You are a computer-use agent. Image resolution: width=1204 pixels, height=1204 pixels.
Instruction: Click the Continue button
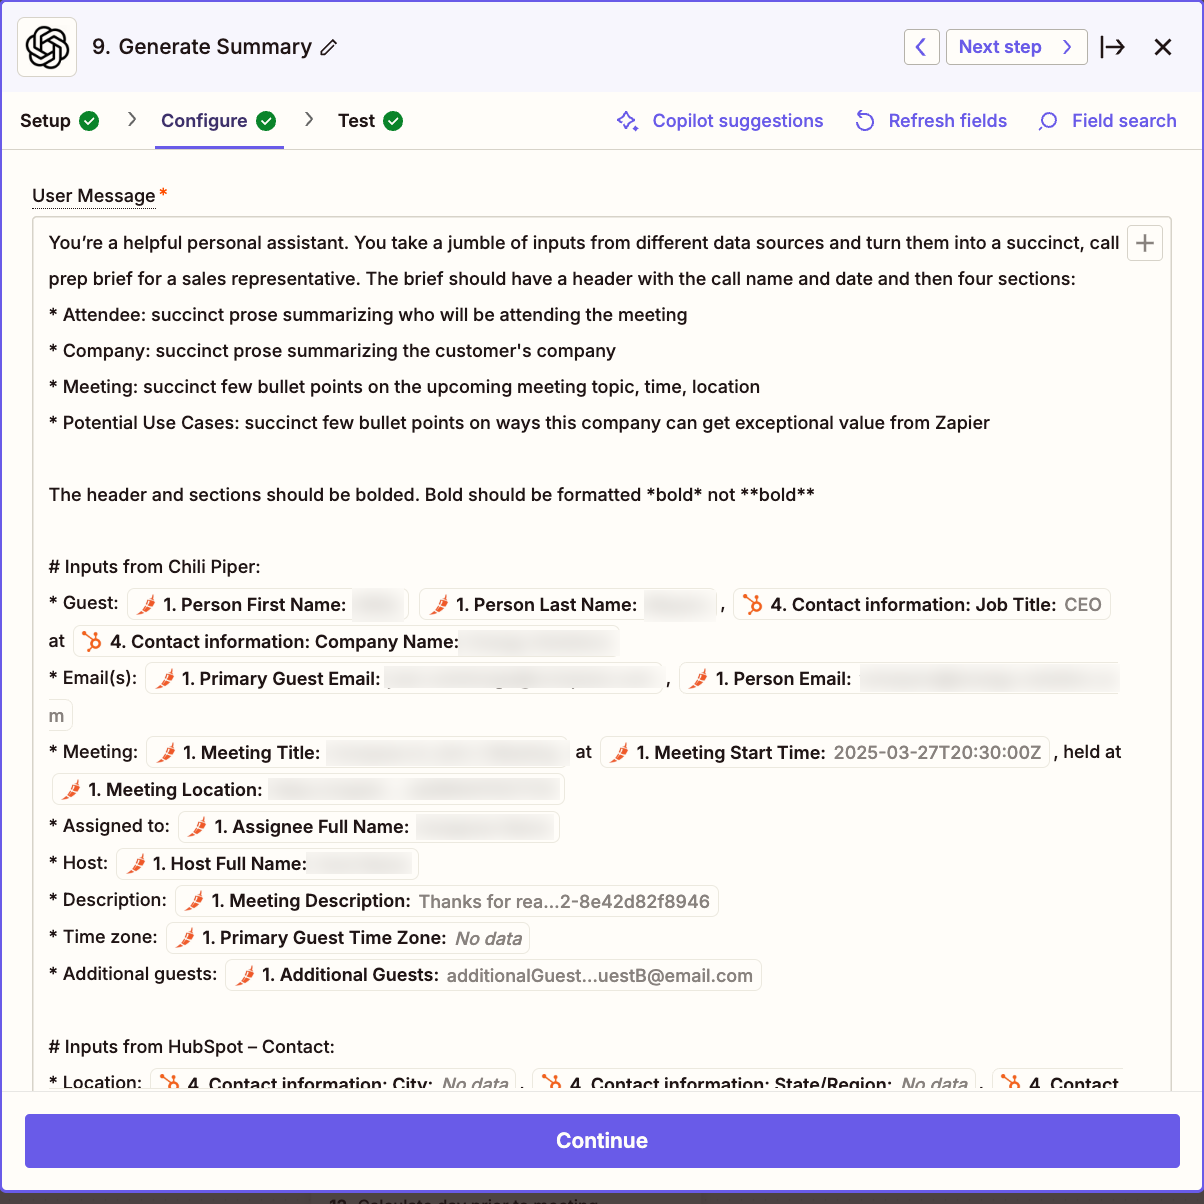point(602,1141)
